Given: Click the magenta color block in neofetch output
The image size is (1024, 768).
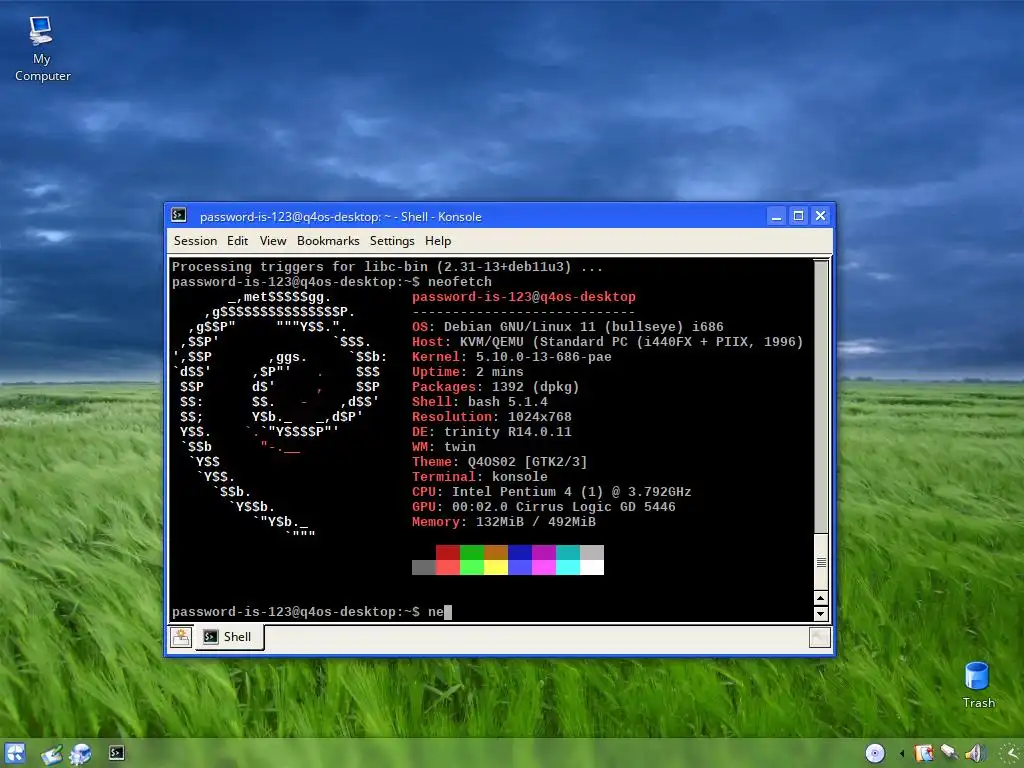Looking at the screenshot, I should click(543, 568).
